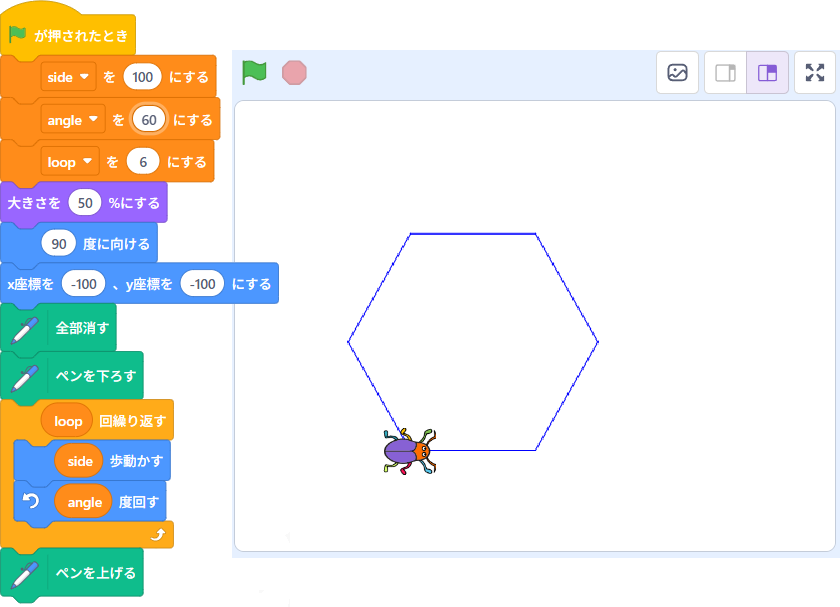The image size is (840, 607).
Task: Click the が押されたとき hat block text
Action: (x=81, y=35)
